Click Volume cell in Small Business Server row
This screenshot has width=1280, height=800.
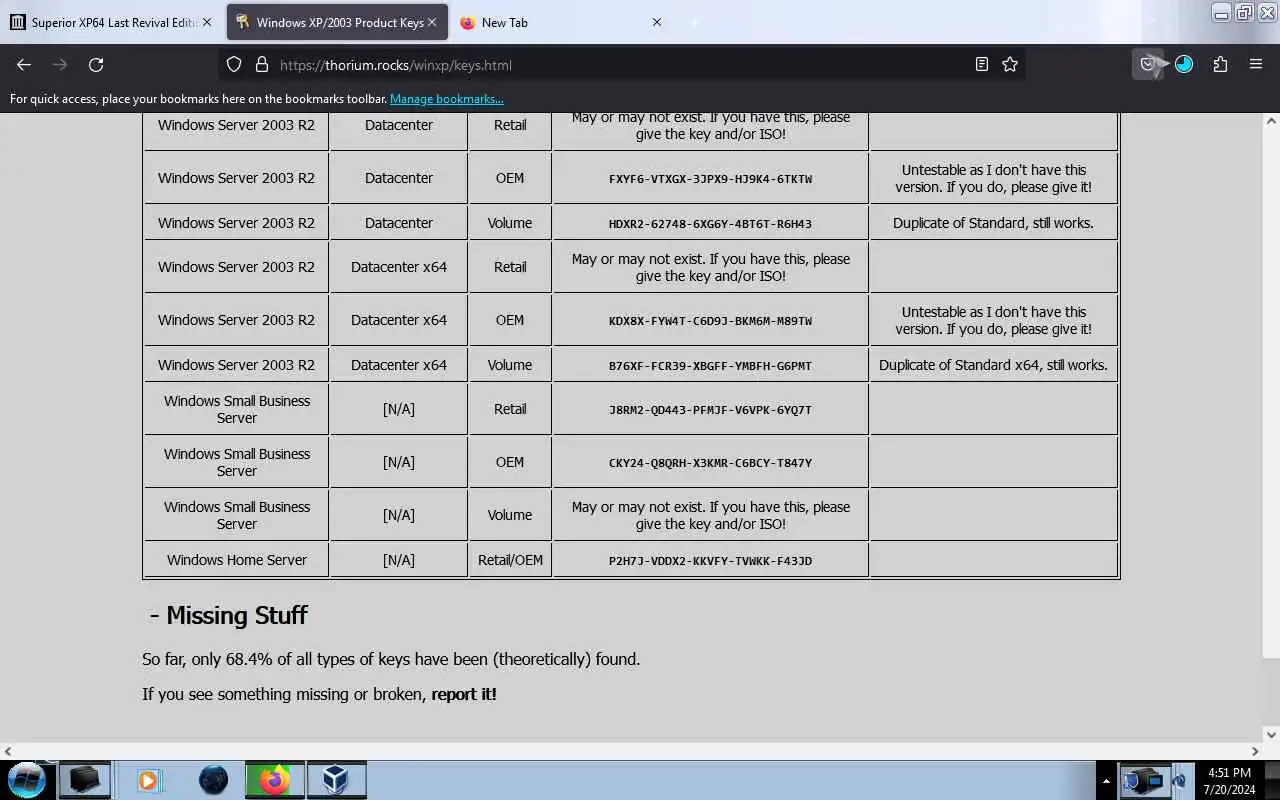(x=510, y=515)
